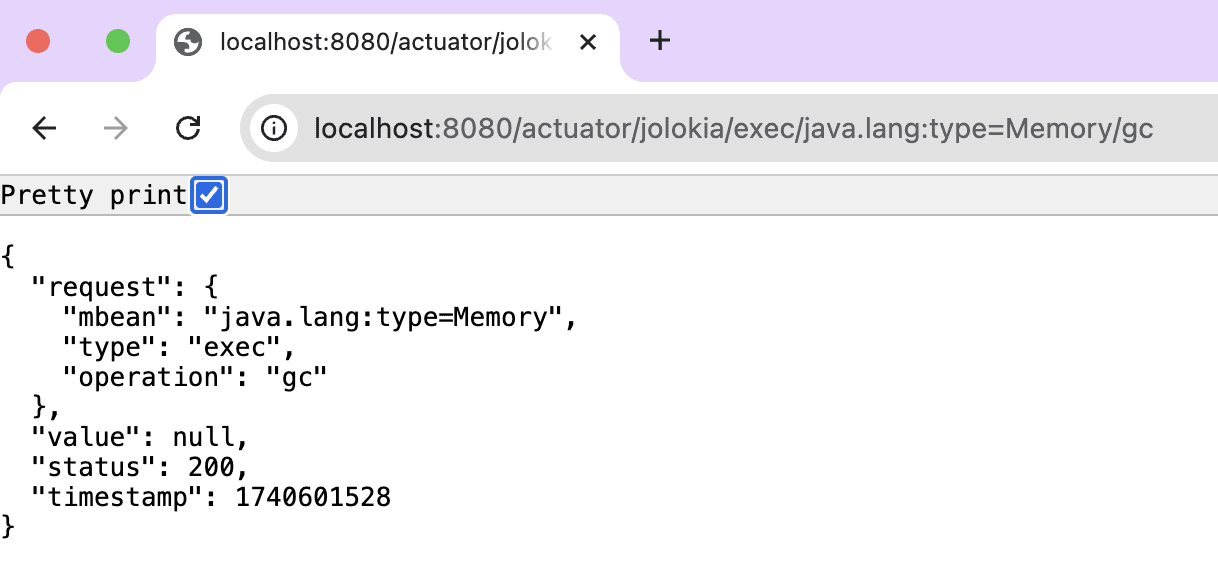Click the timestamp number 1740601528
Viewport: 1218px width, 570px height.
tap(312, 497)
